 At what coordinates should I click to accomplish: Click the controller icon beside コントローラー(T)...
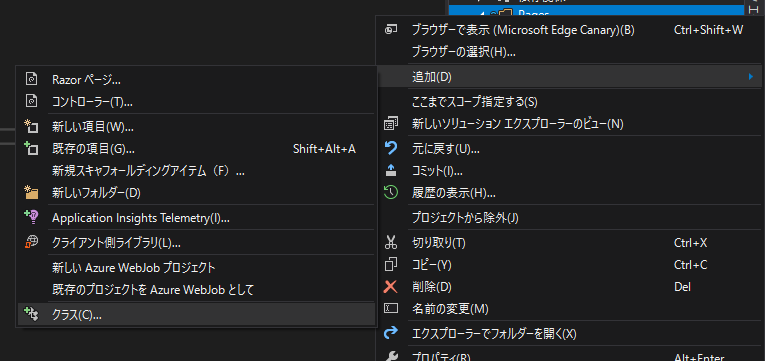coord(31,101)
